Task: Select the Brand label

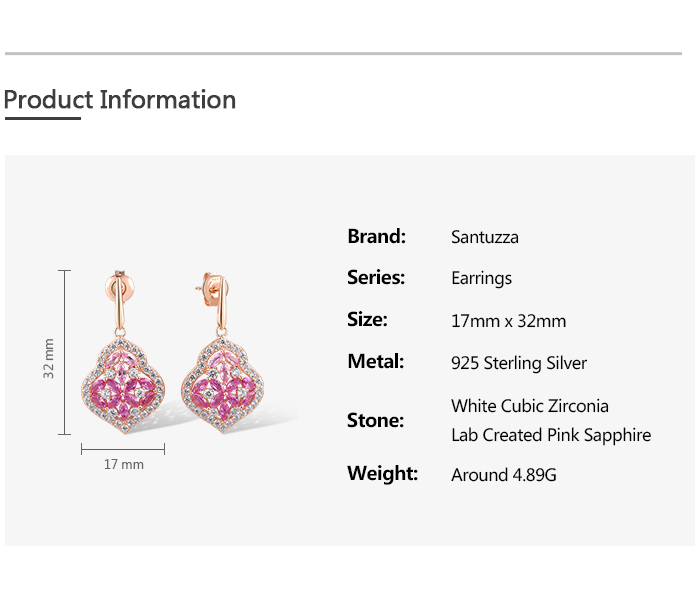Action: (376, 237)
